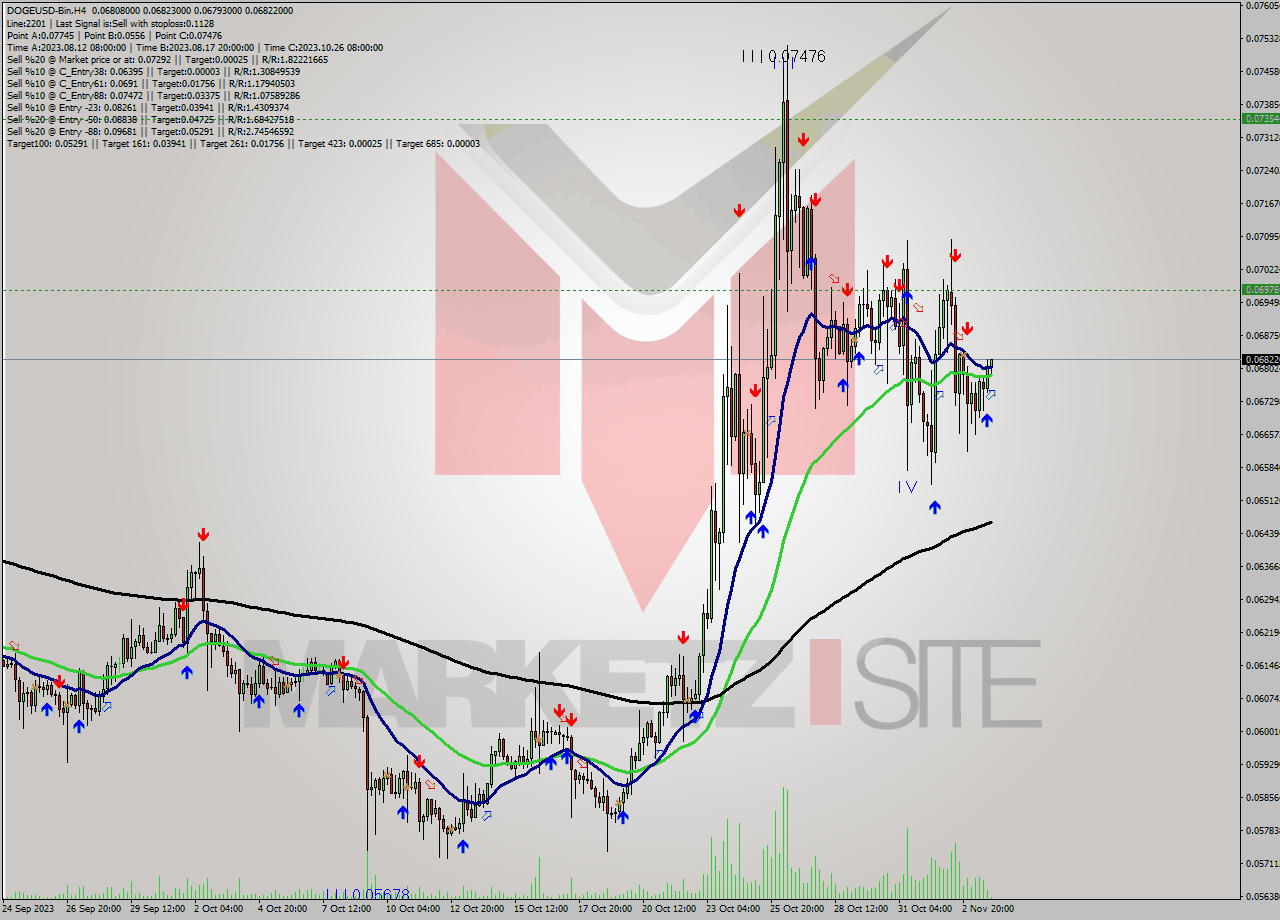Click the 0.05711 price axis label

coord(1261,863)
